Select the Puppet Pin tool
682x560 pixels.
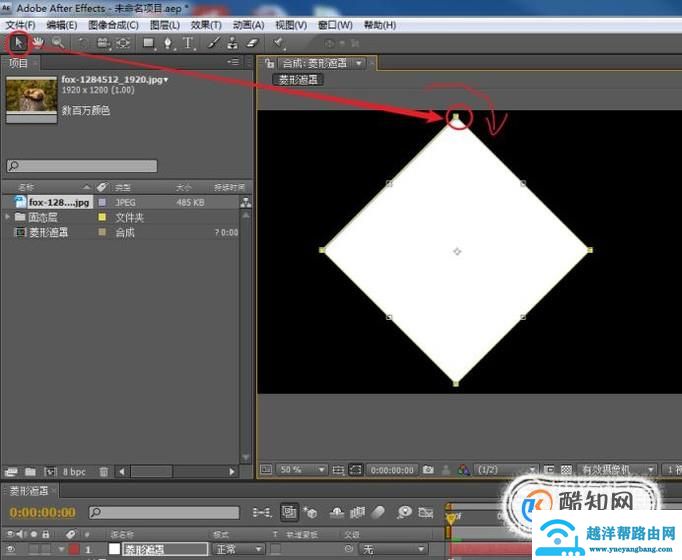pos(278,43)
